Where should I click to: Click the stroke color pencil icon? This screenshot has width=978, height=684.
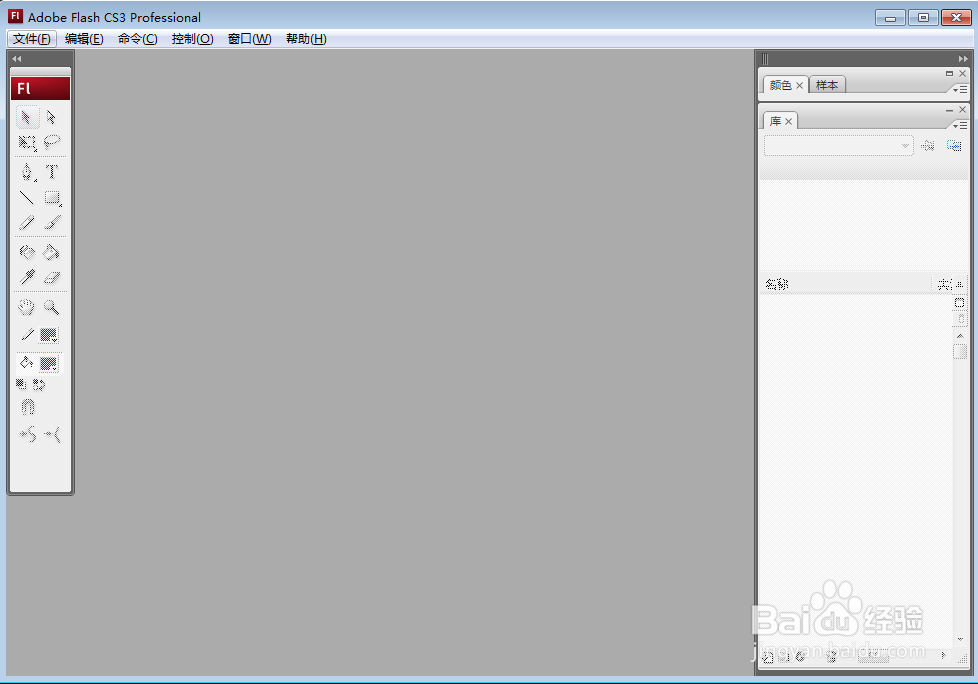[x=27, y=335]
